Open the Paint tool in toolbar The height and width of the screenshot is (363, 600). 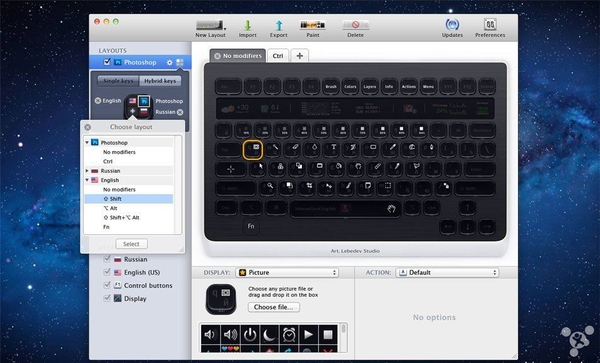313,25
